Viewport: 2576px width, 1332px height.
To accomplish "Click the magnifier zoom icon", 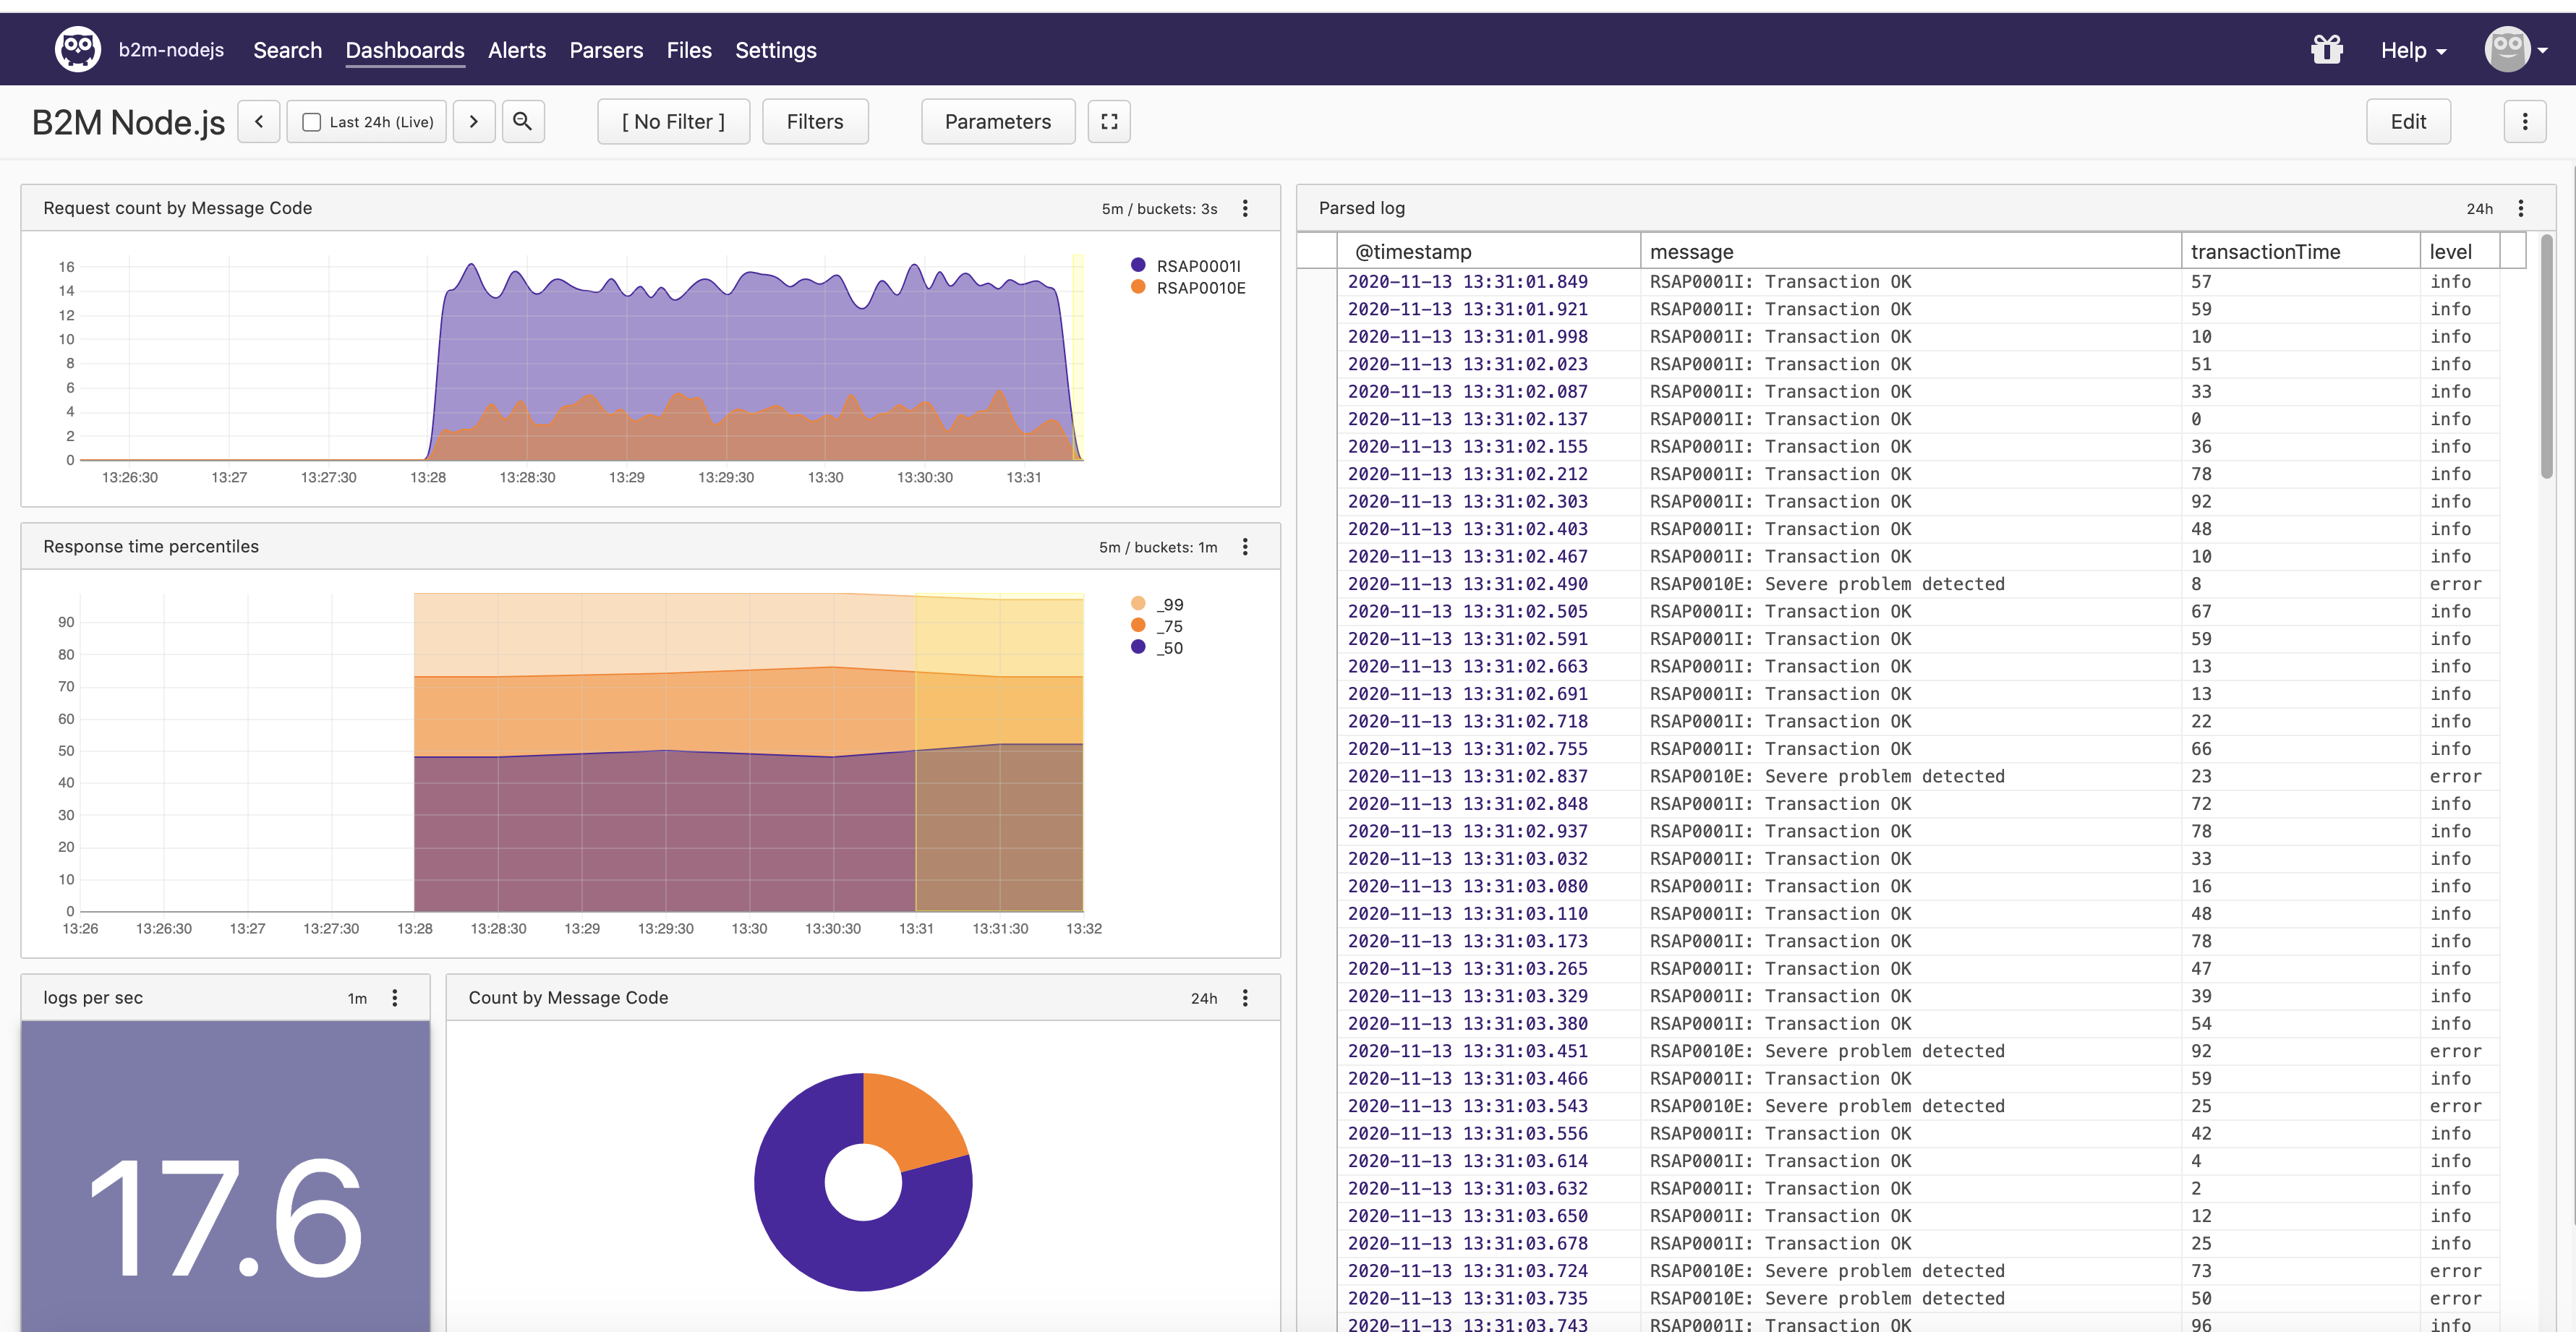I will pyautogui.click(x=522, y=121).
